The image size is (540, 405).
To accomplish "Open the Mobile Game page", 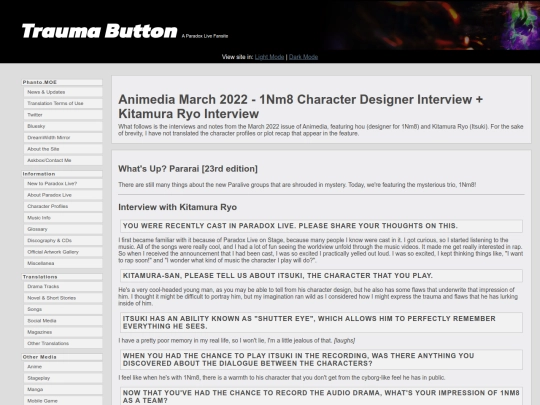I will [x=63, y=401].
